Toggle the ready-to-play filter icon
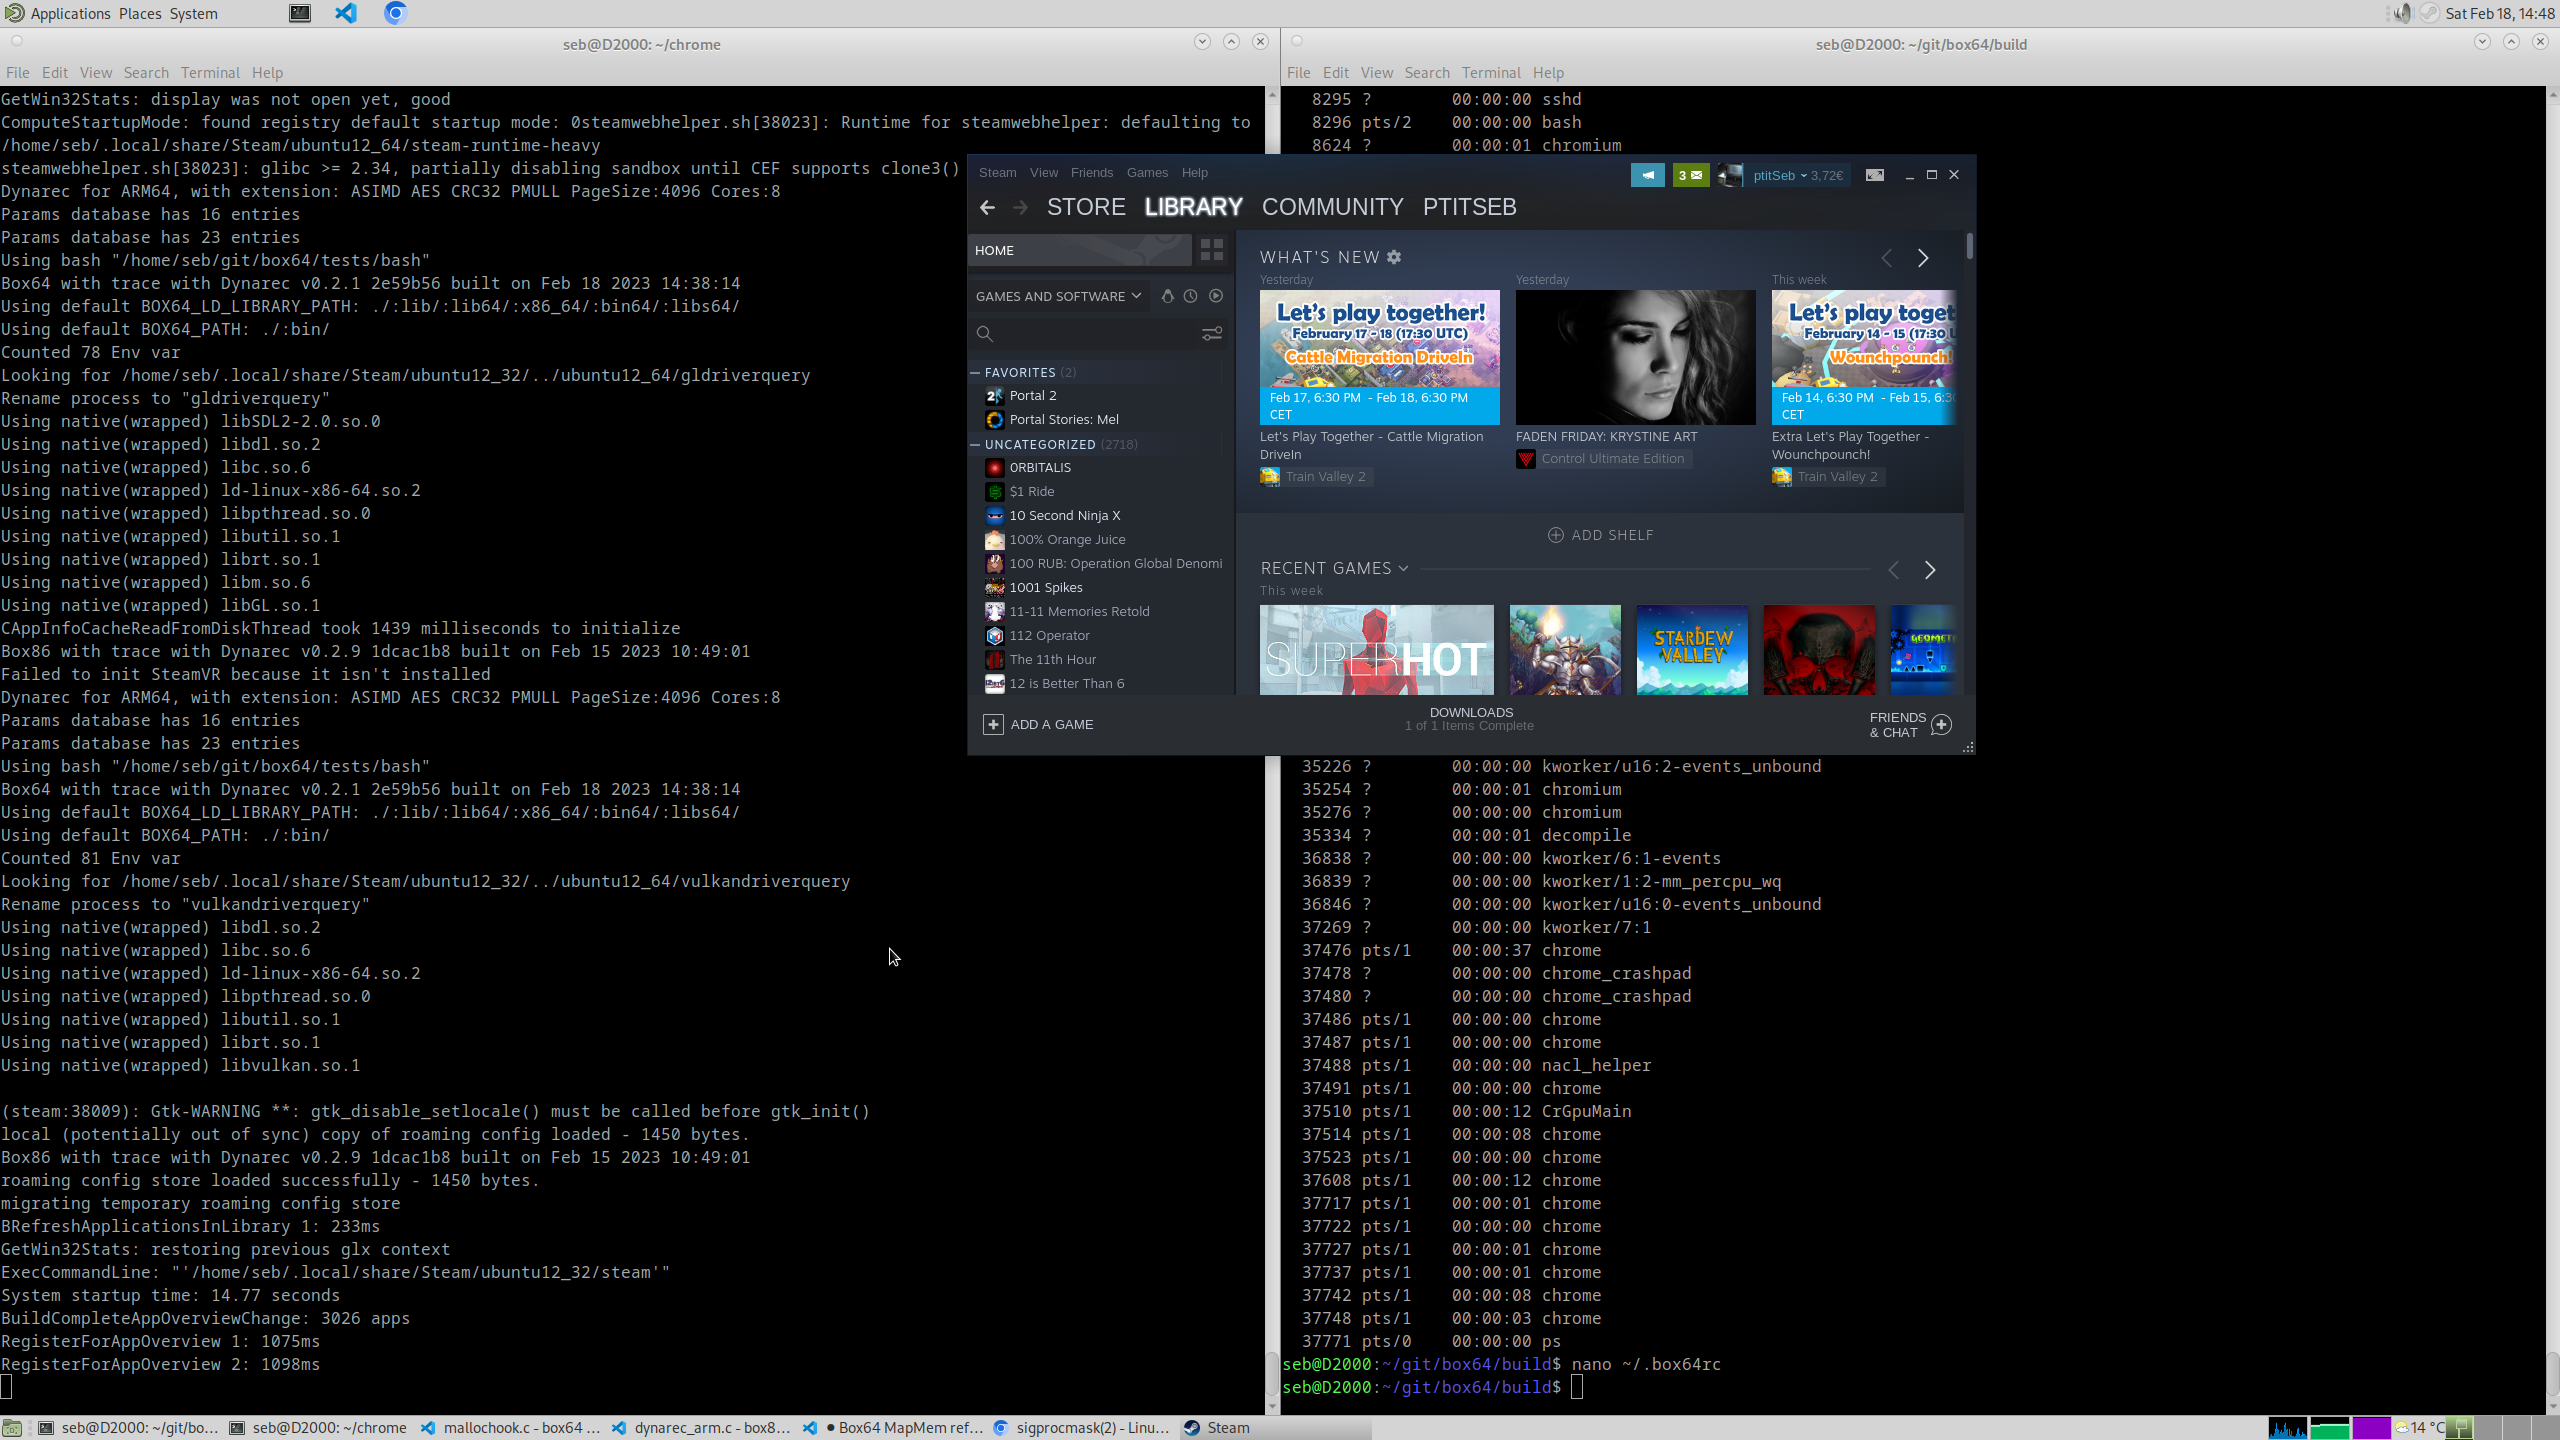Image resolution: width=2560 pixels, height=1440 pixels. (x=1216, y=296)
